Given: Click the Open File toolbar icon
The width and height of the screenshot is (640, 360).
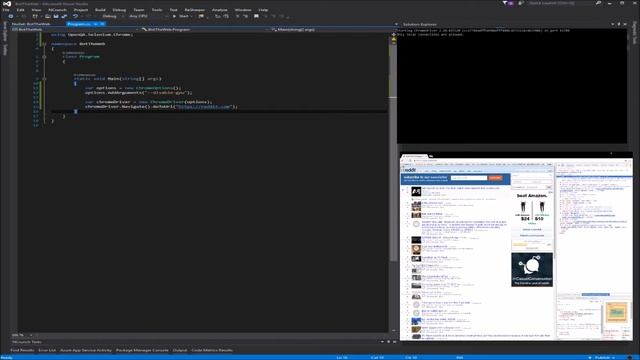Looking at the screenshot, I should click(x=48, y=16).
